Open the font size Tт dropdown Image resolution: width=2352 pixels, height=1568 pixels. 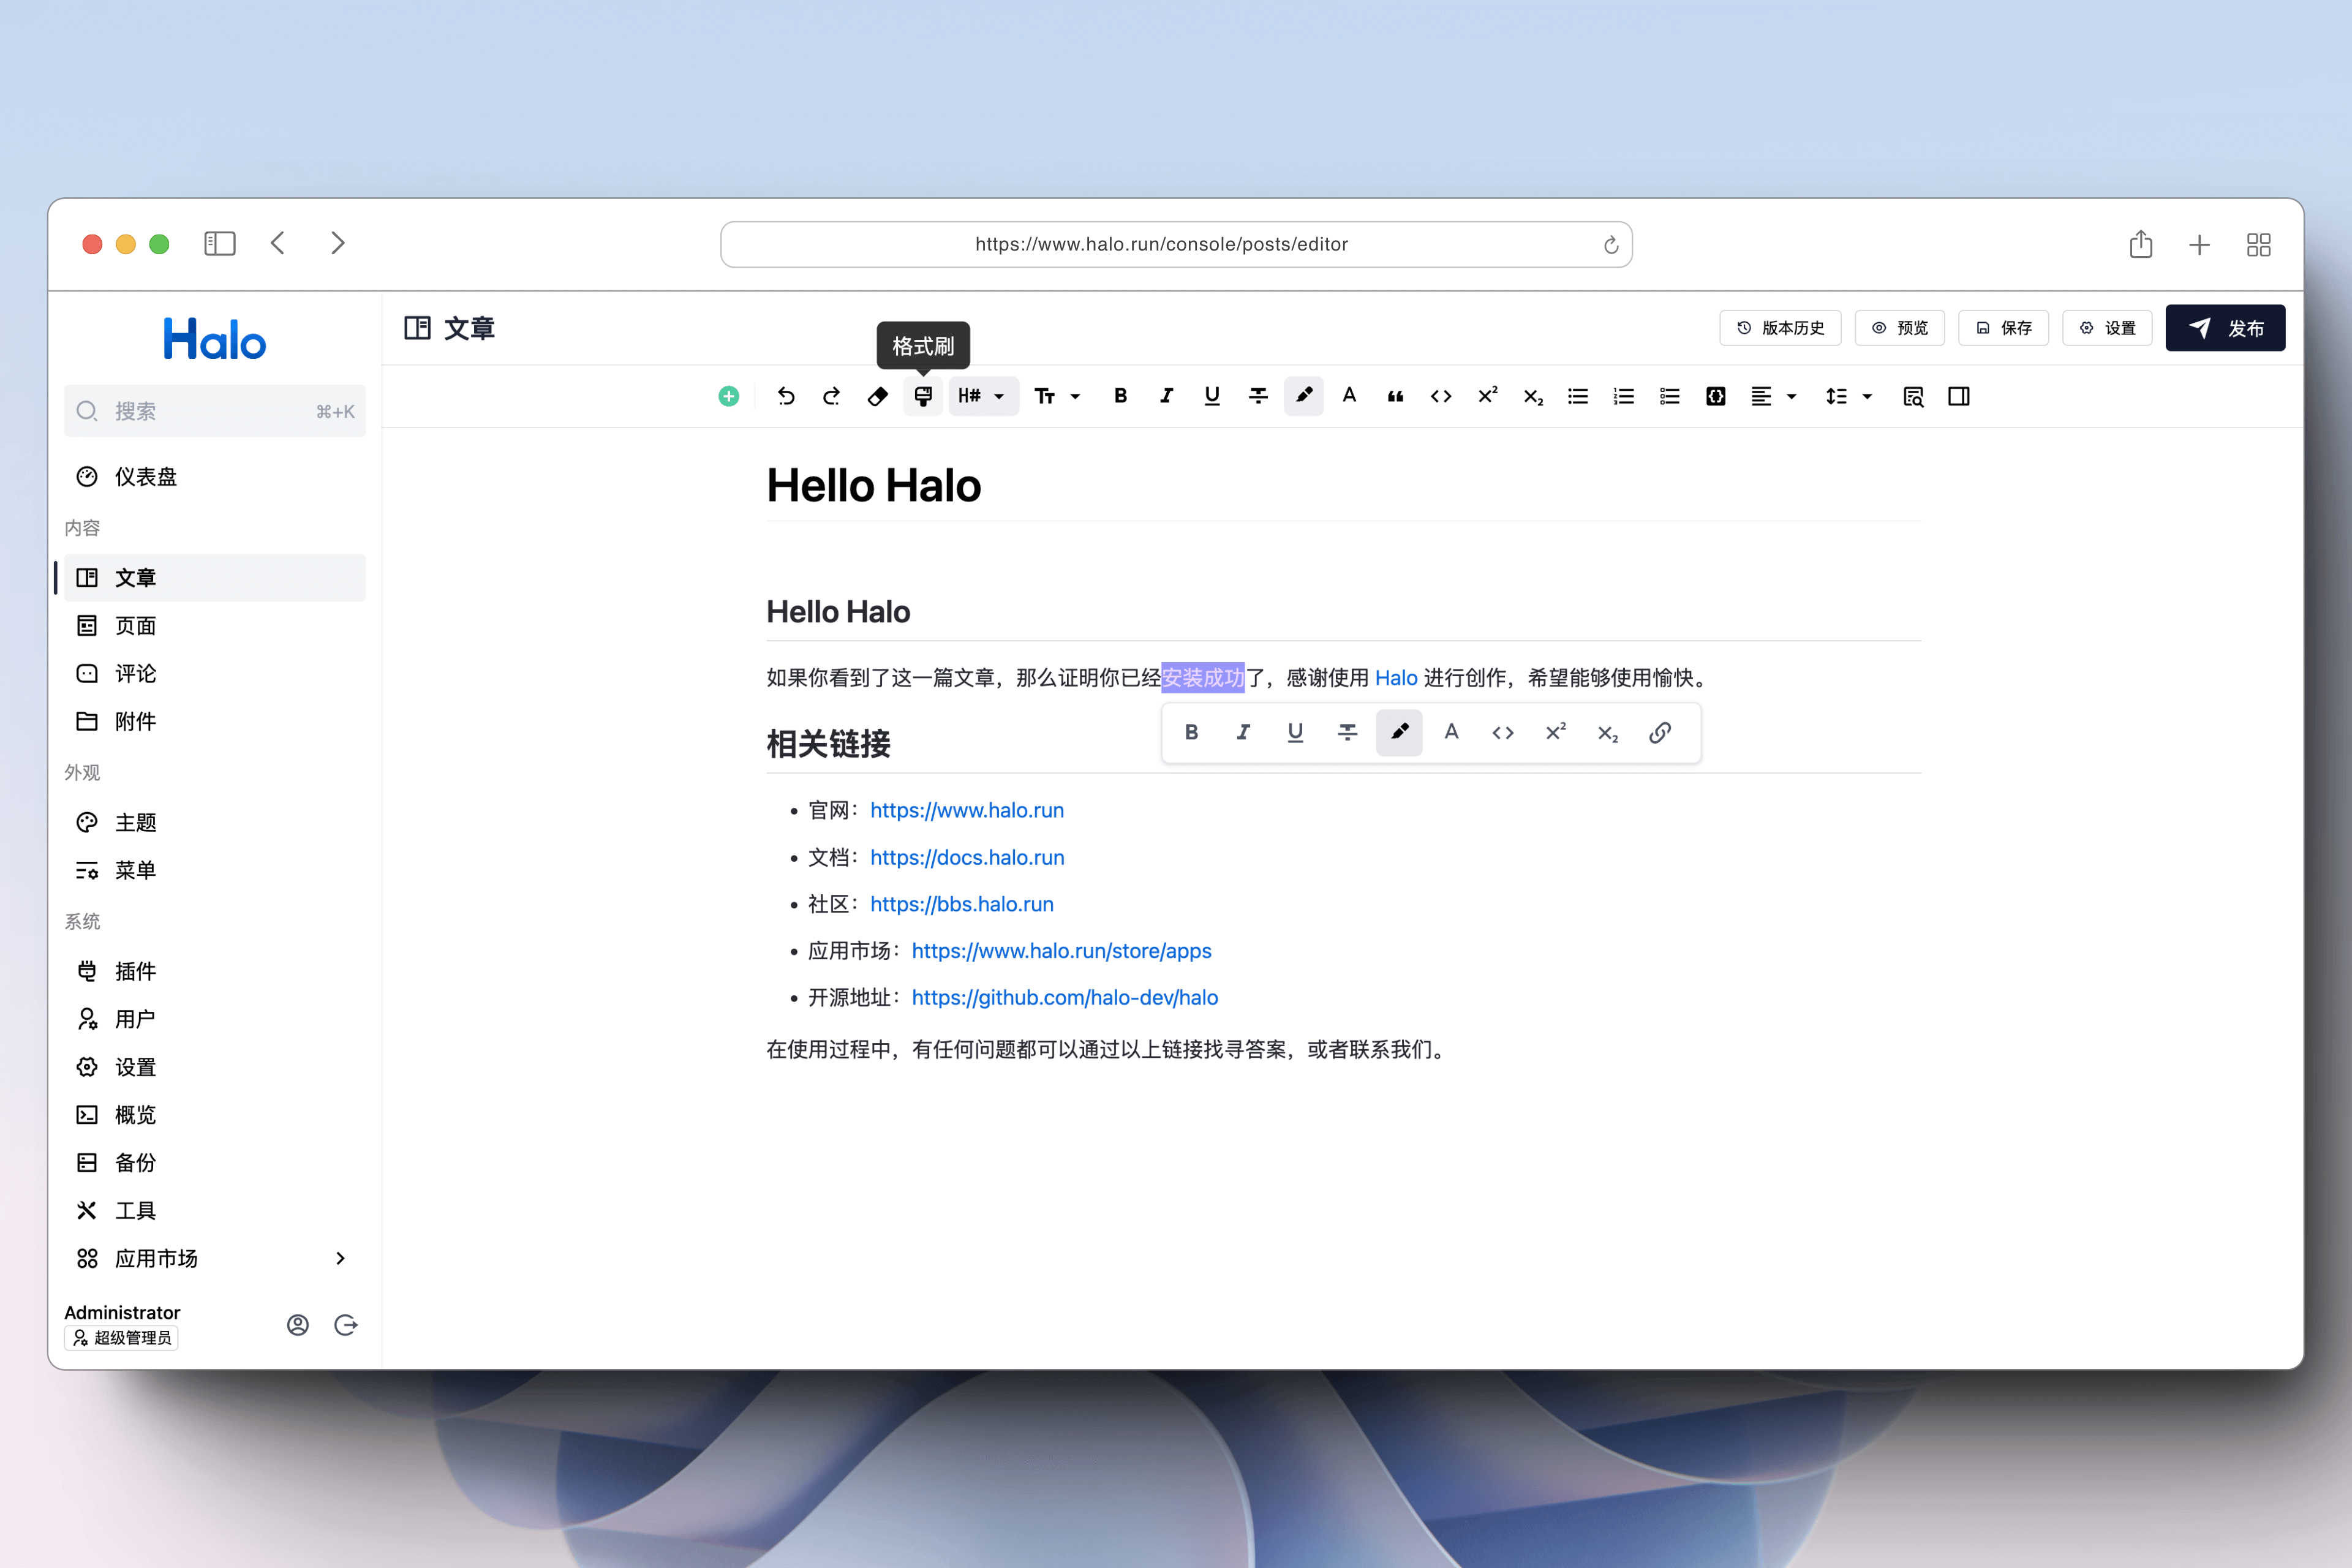pyautogui.click(x=1057, y=396)
